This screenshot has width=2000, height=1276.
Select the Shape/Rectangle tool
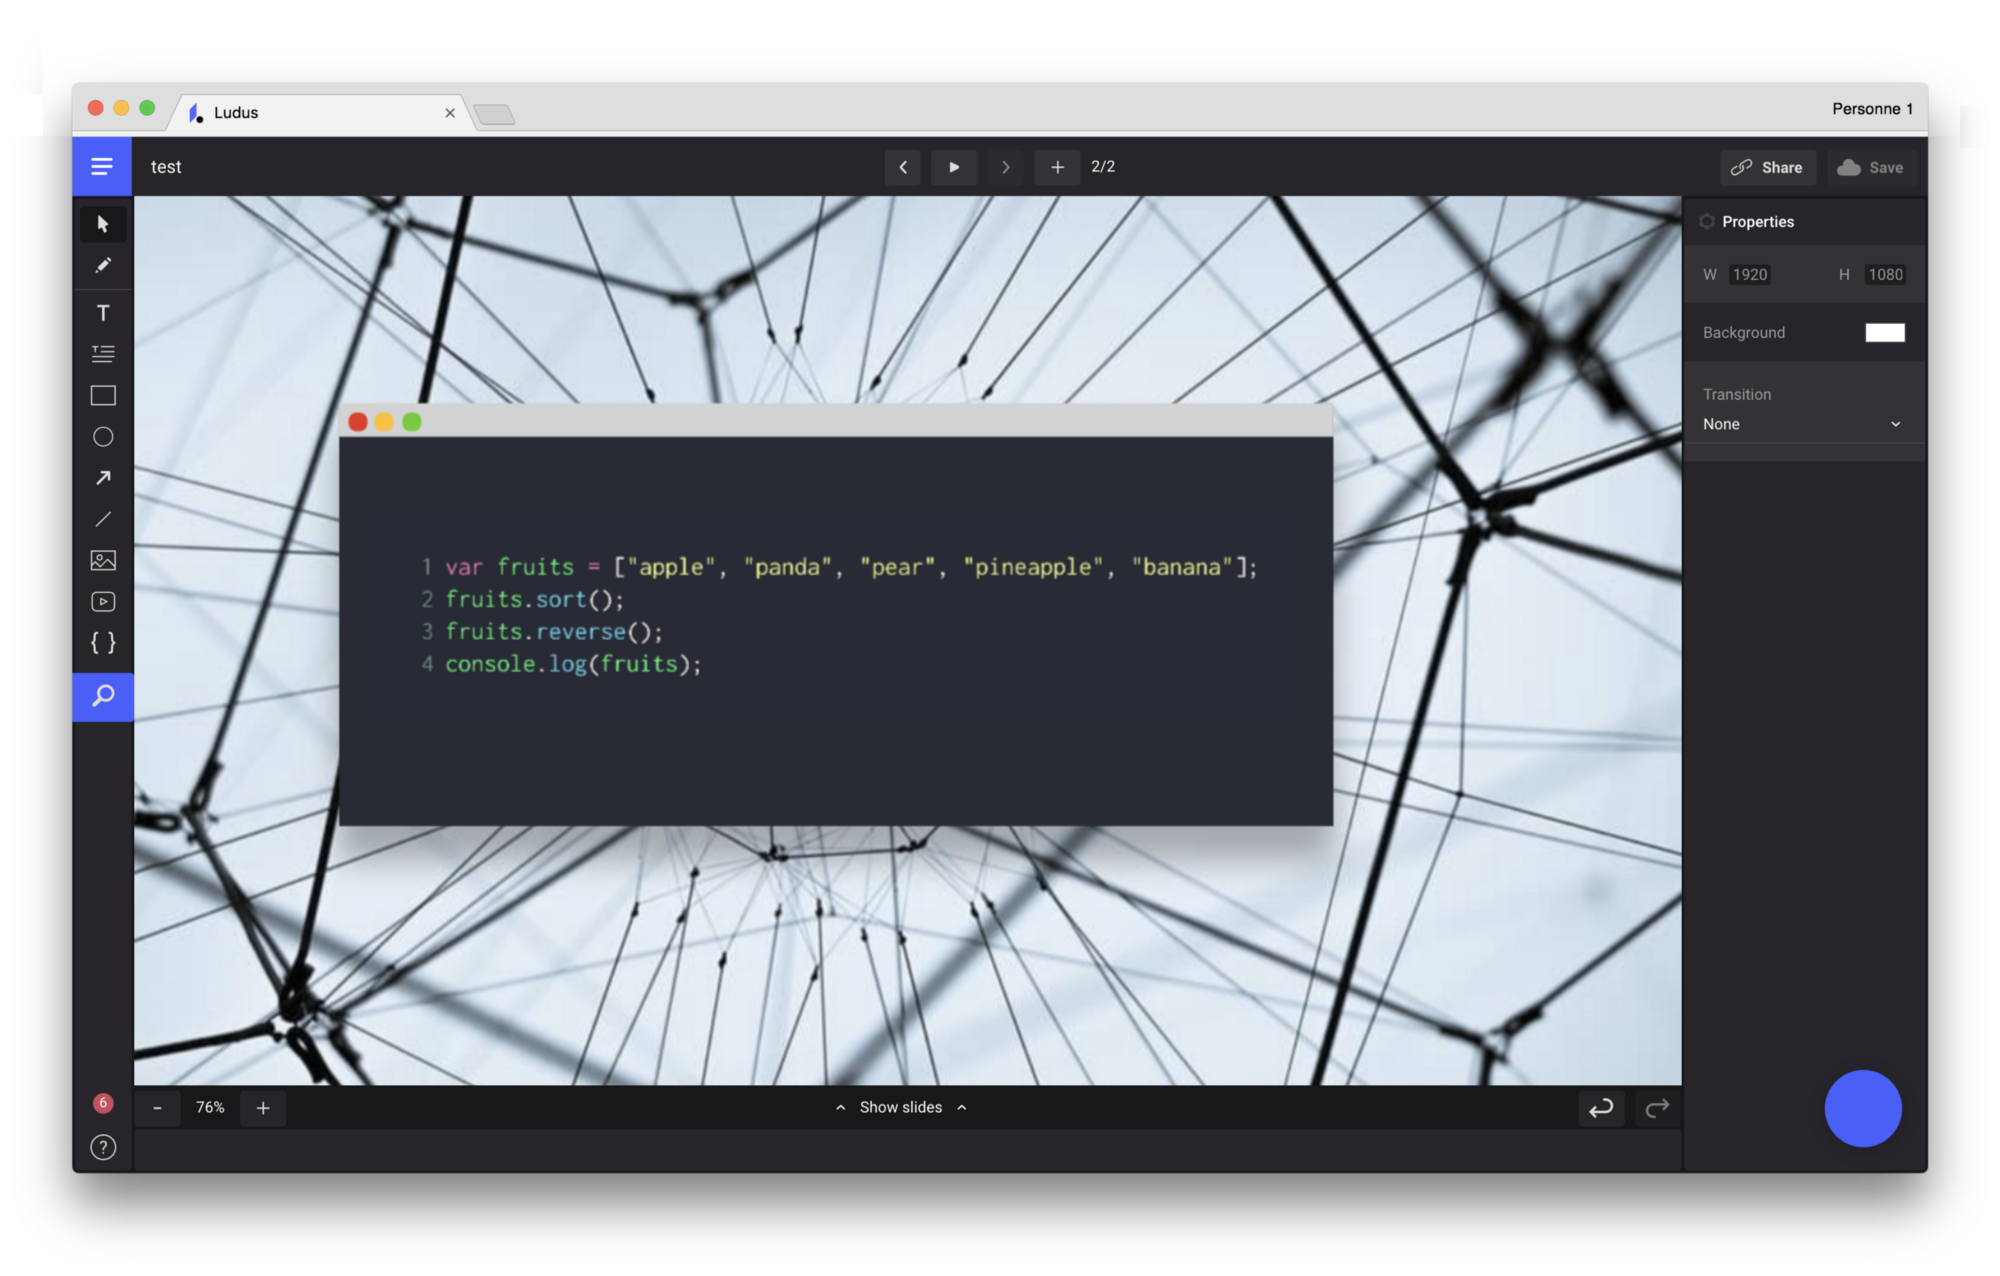[x=102, y=394]
